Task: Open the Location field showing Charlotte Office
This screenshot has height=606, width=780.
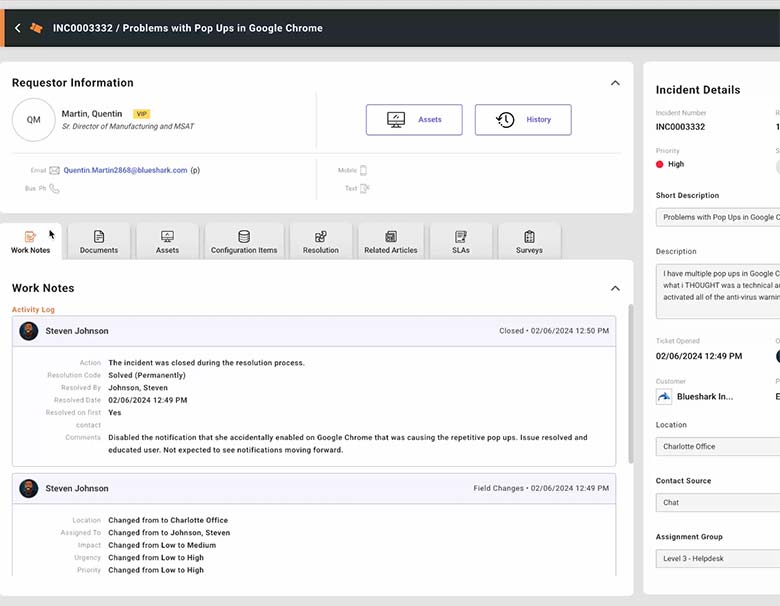Action: pos(718,447)
